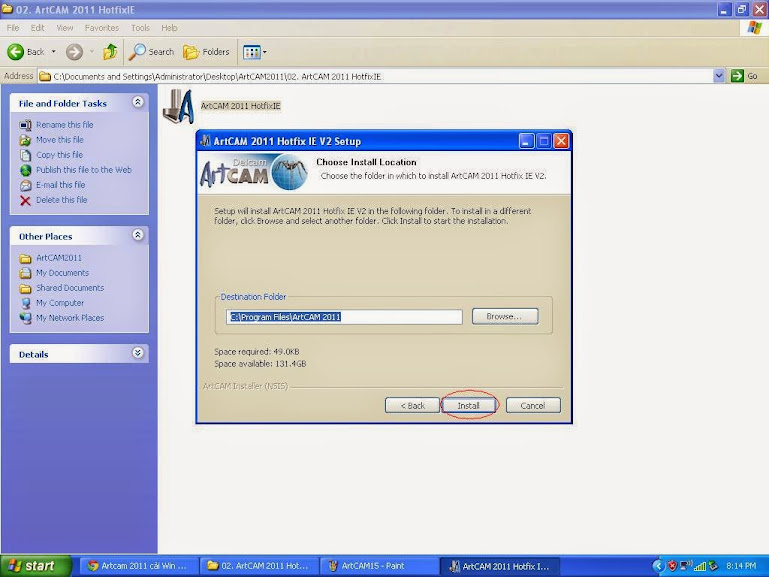The height and width of the screenshot is (577, 769).
Task: Cancel the ArtCAM Hotfix setup
Action: pos(533,405)
